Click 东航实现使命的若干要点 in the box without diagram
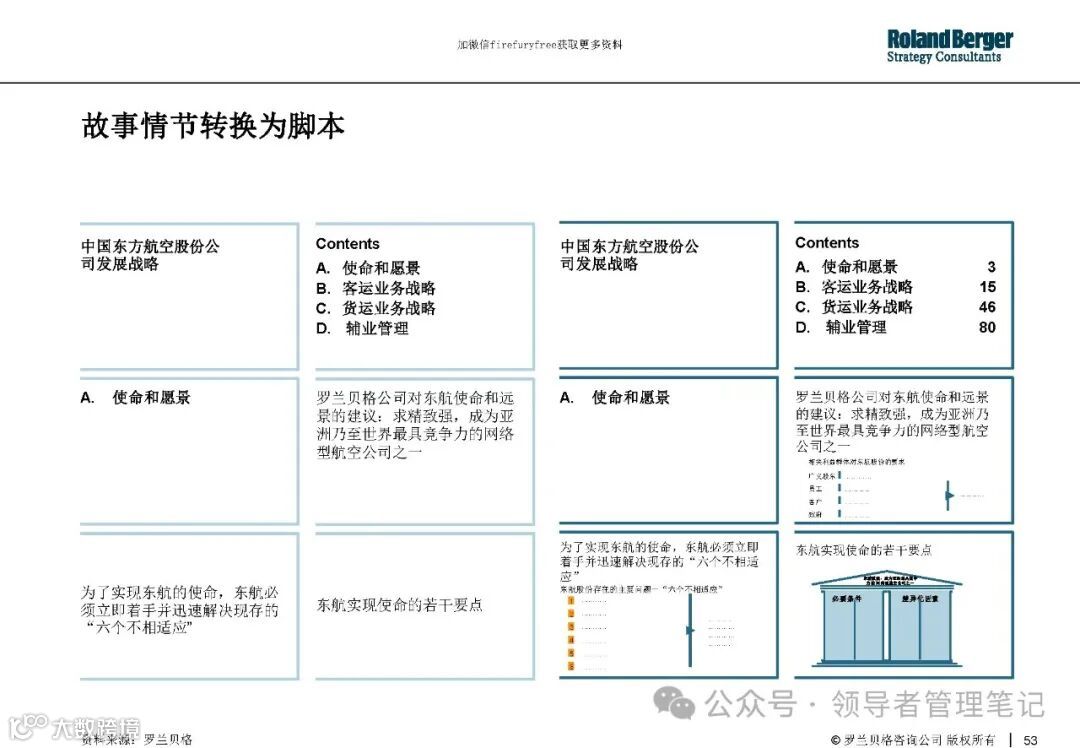This screenshot has width=1080, height=748. tap(399, 605)
